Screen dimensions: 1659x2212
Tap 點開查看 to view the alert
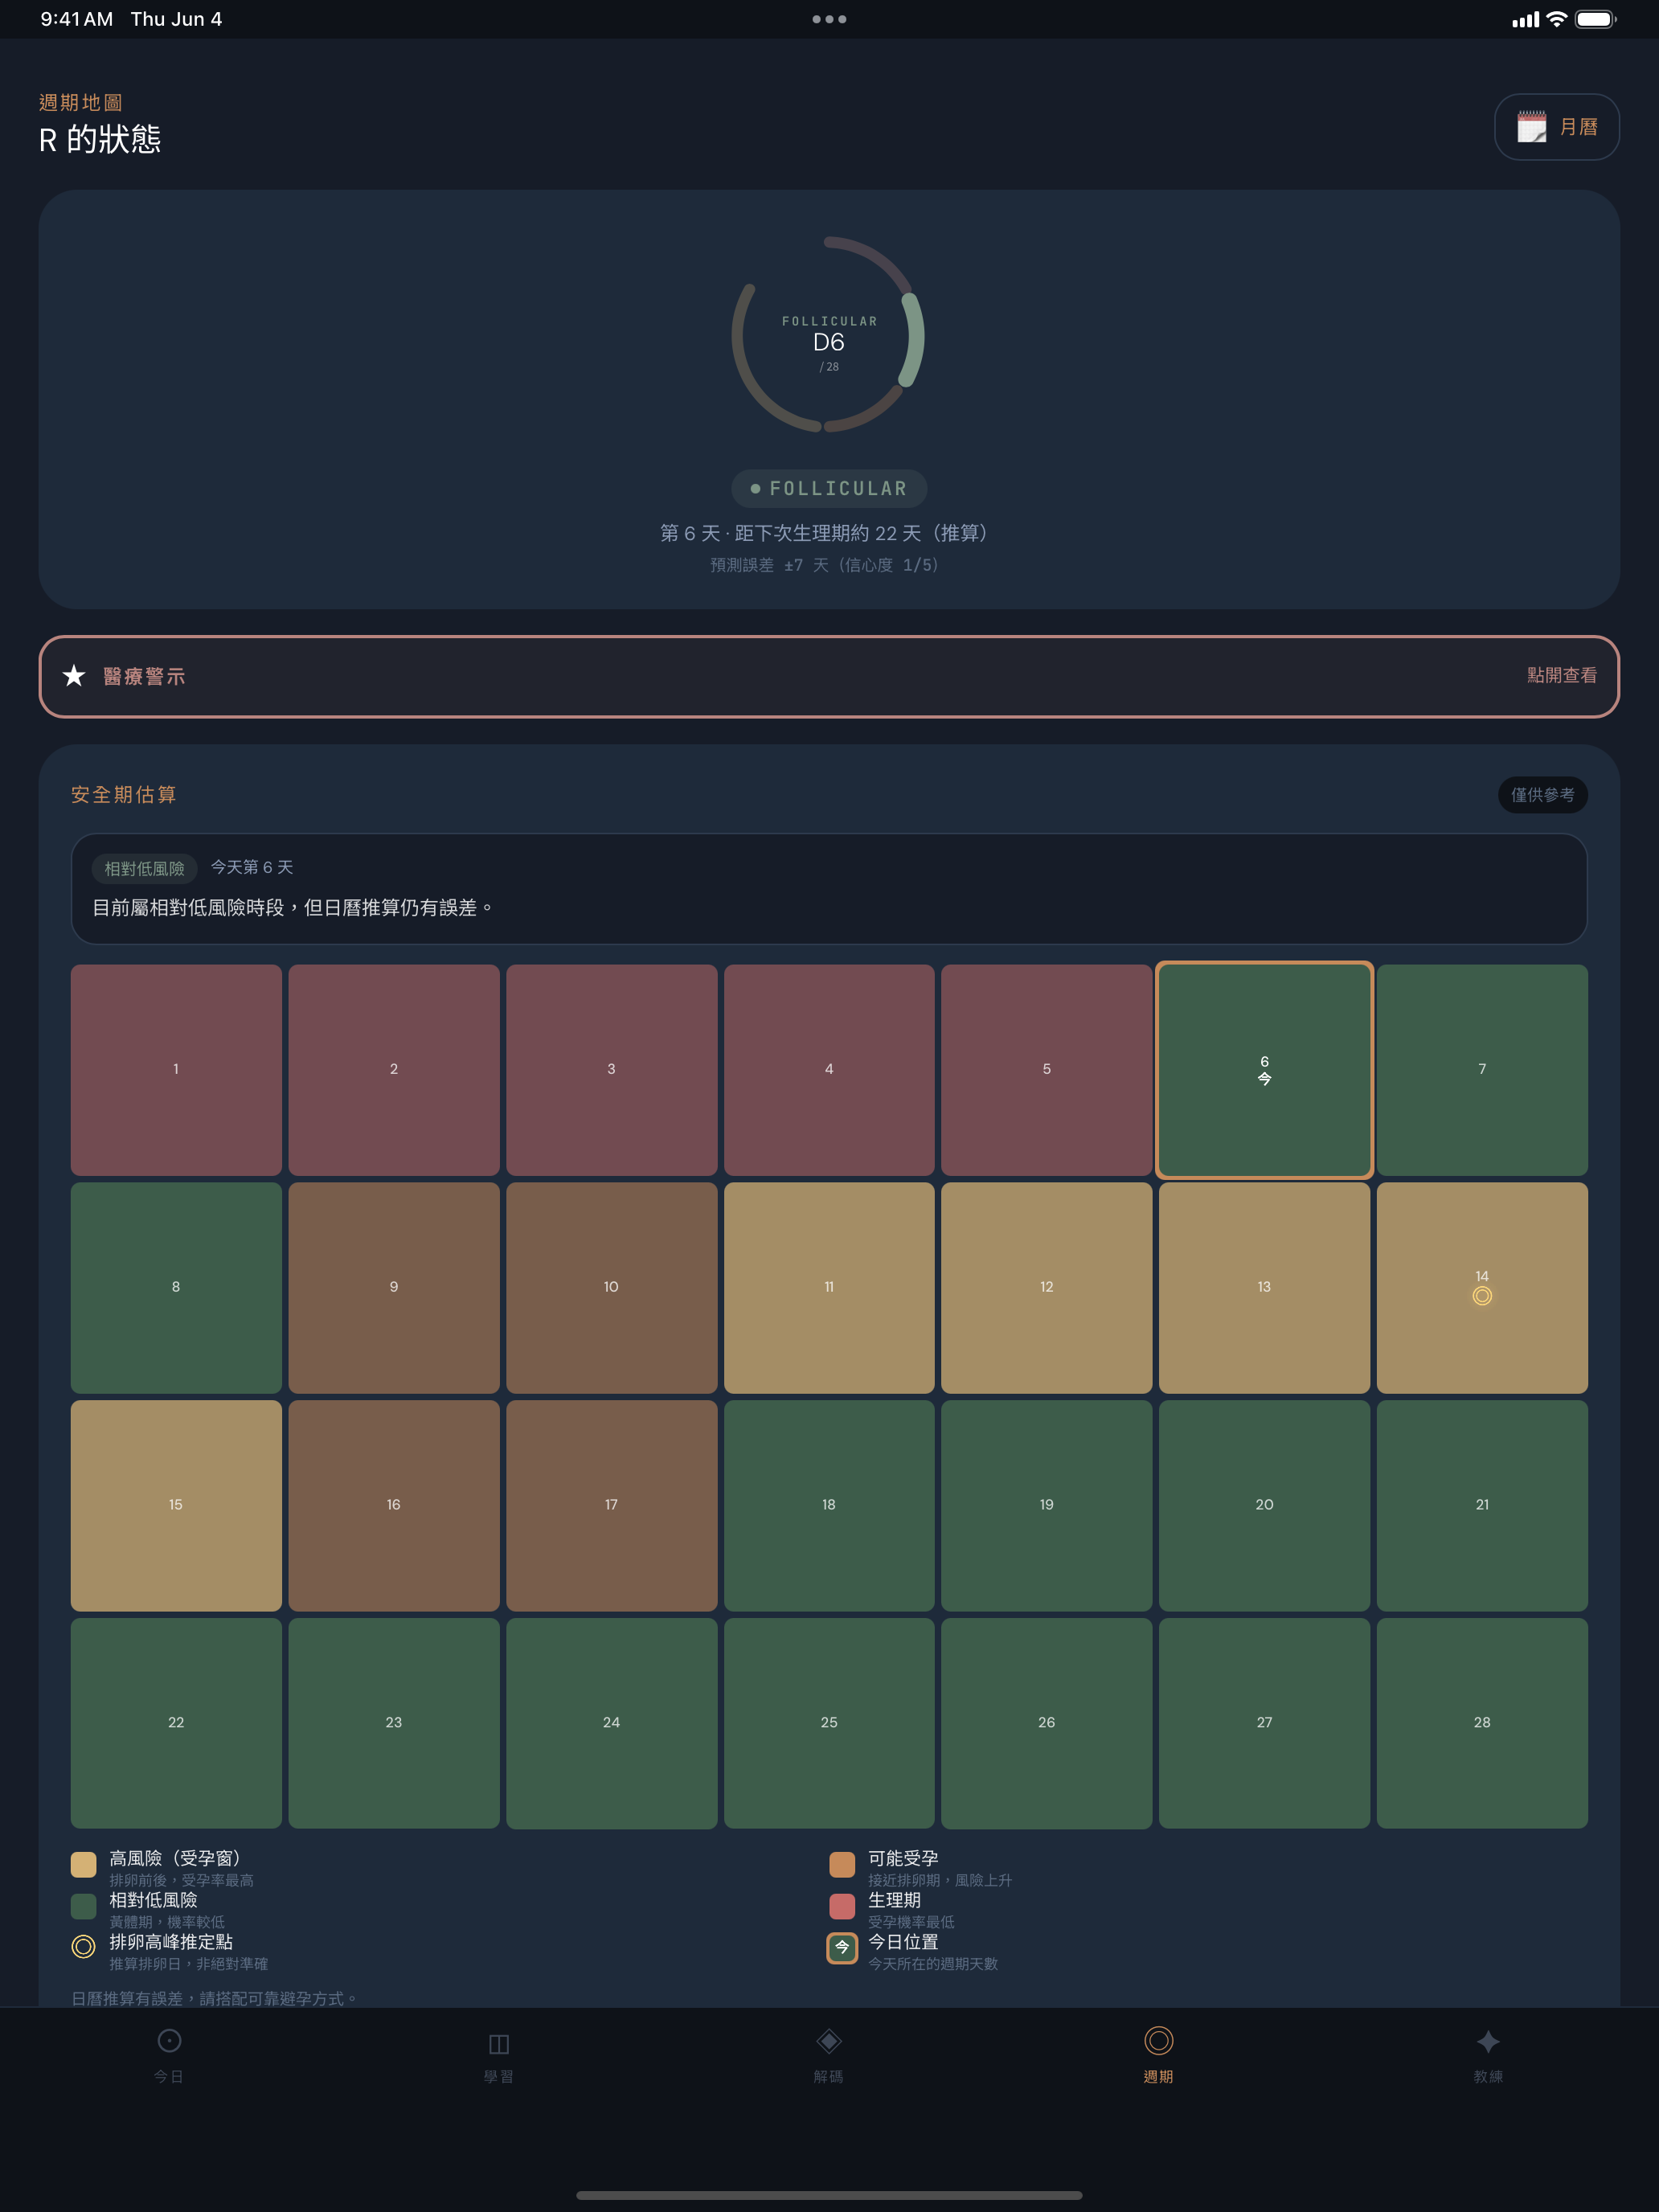(1561, 676)
